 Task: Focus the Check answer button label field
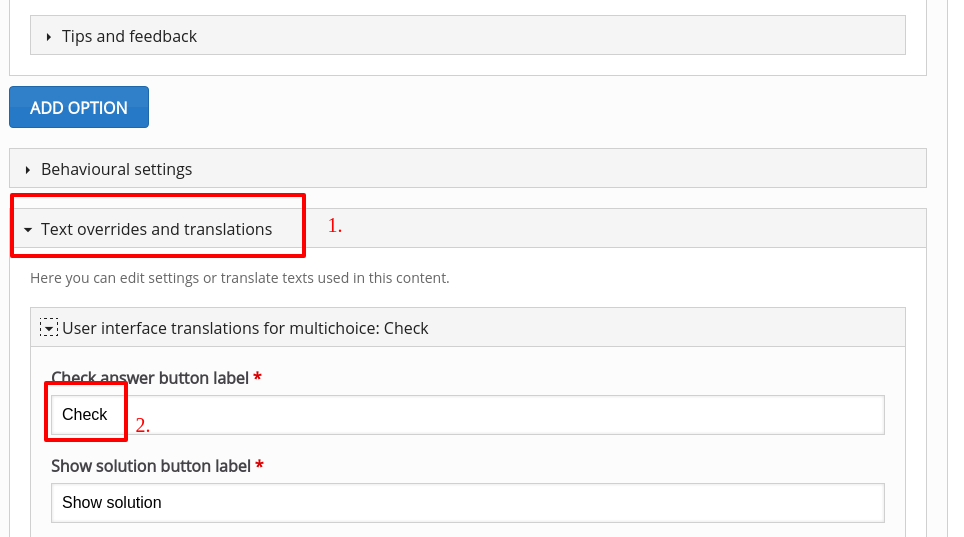[467, 415]
